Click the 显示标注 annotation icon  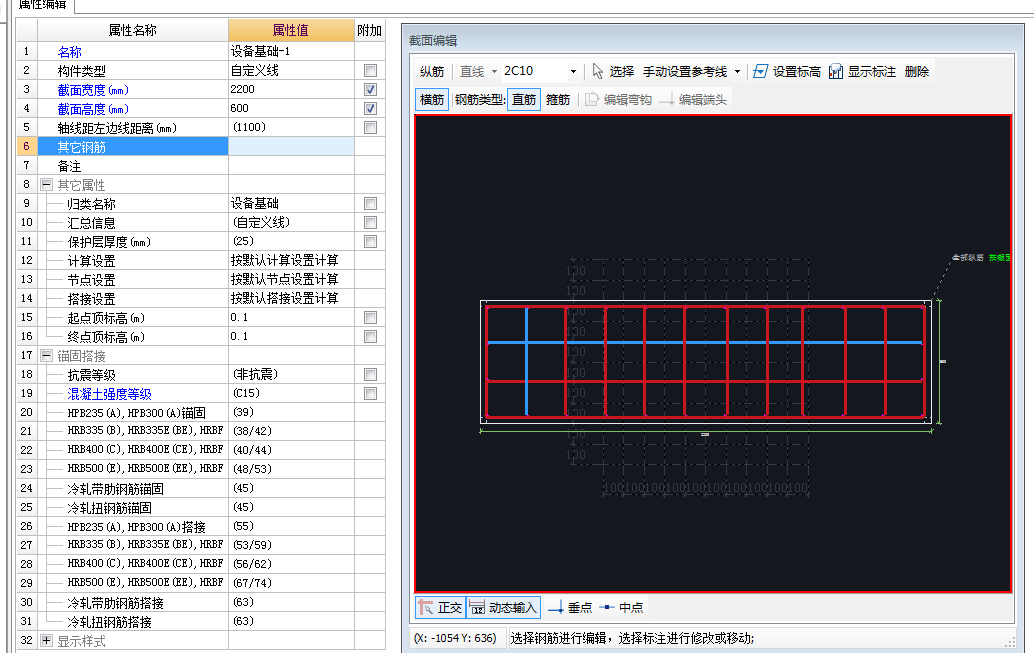(836, 71)
